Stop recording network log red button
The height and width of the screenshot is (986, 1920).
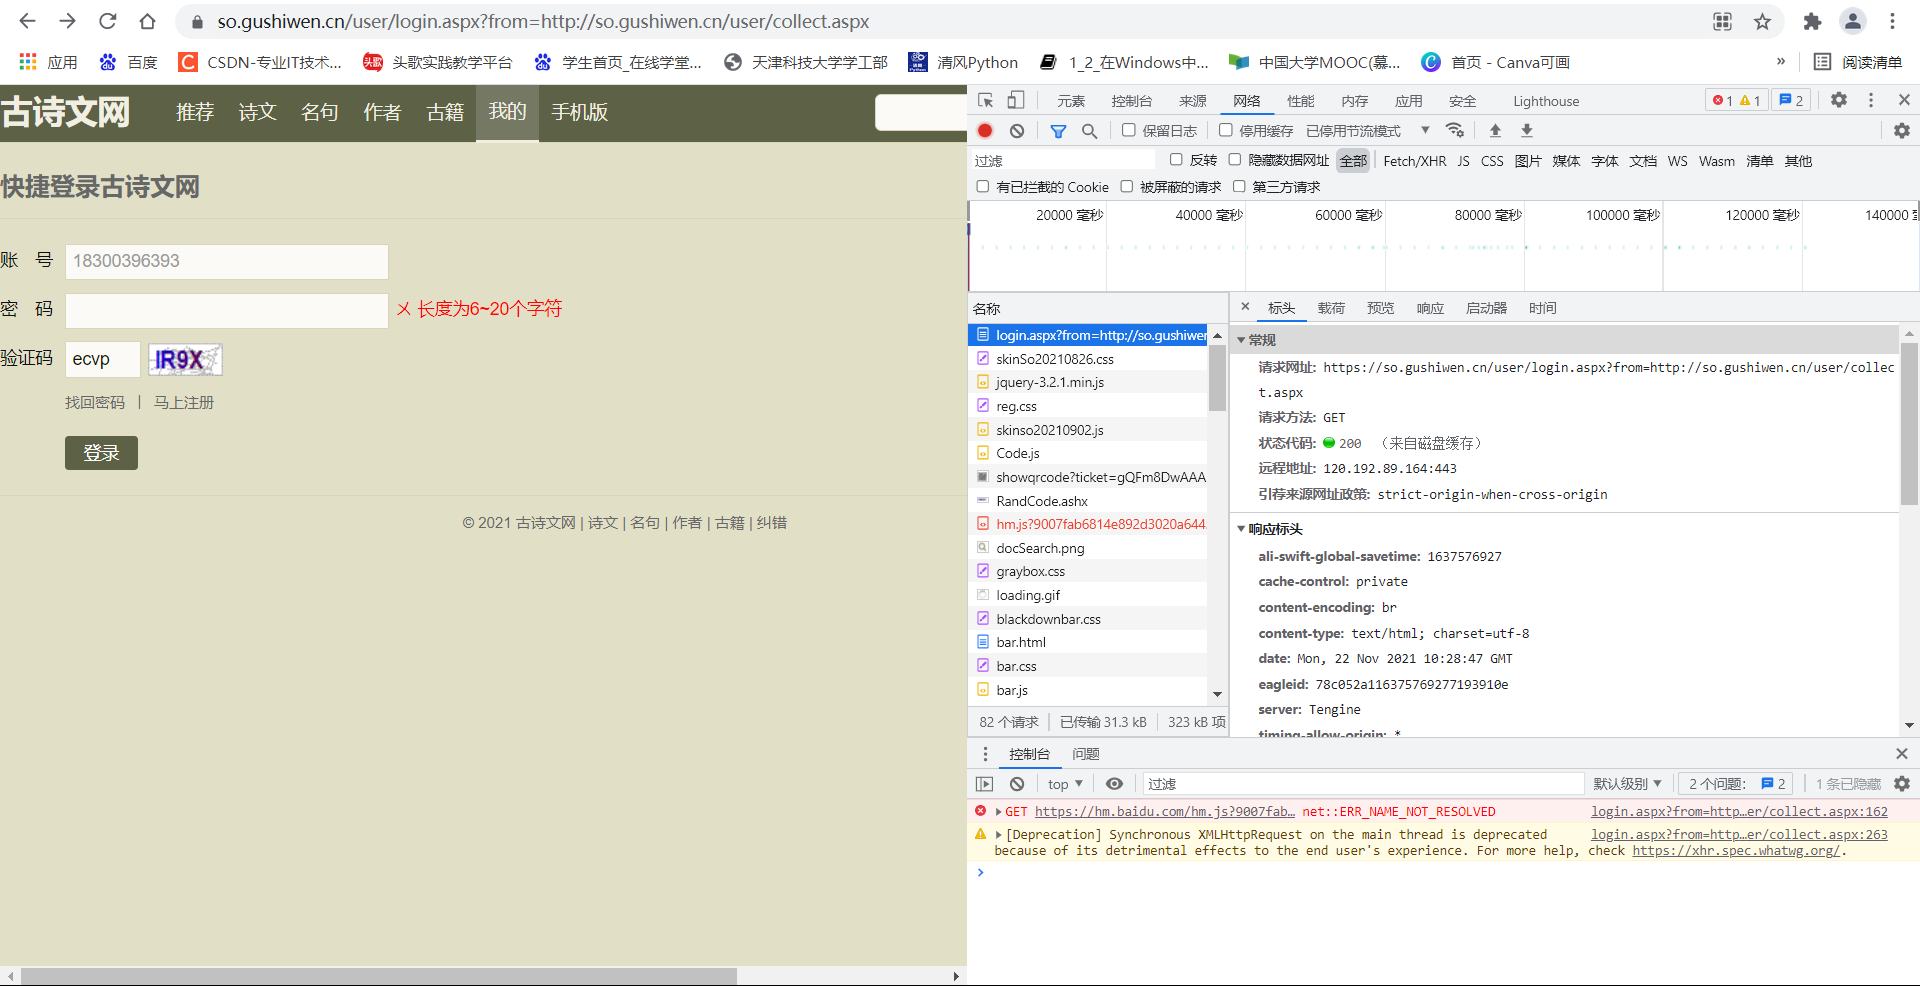coord(985,130)
